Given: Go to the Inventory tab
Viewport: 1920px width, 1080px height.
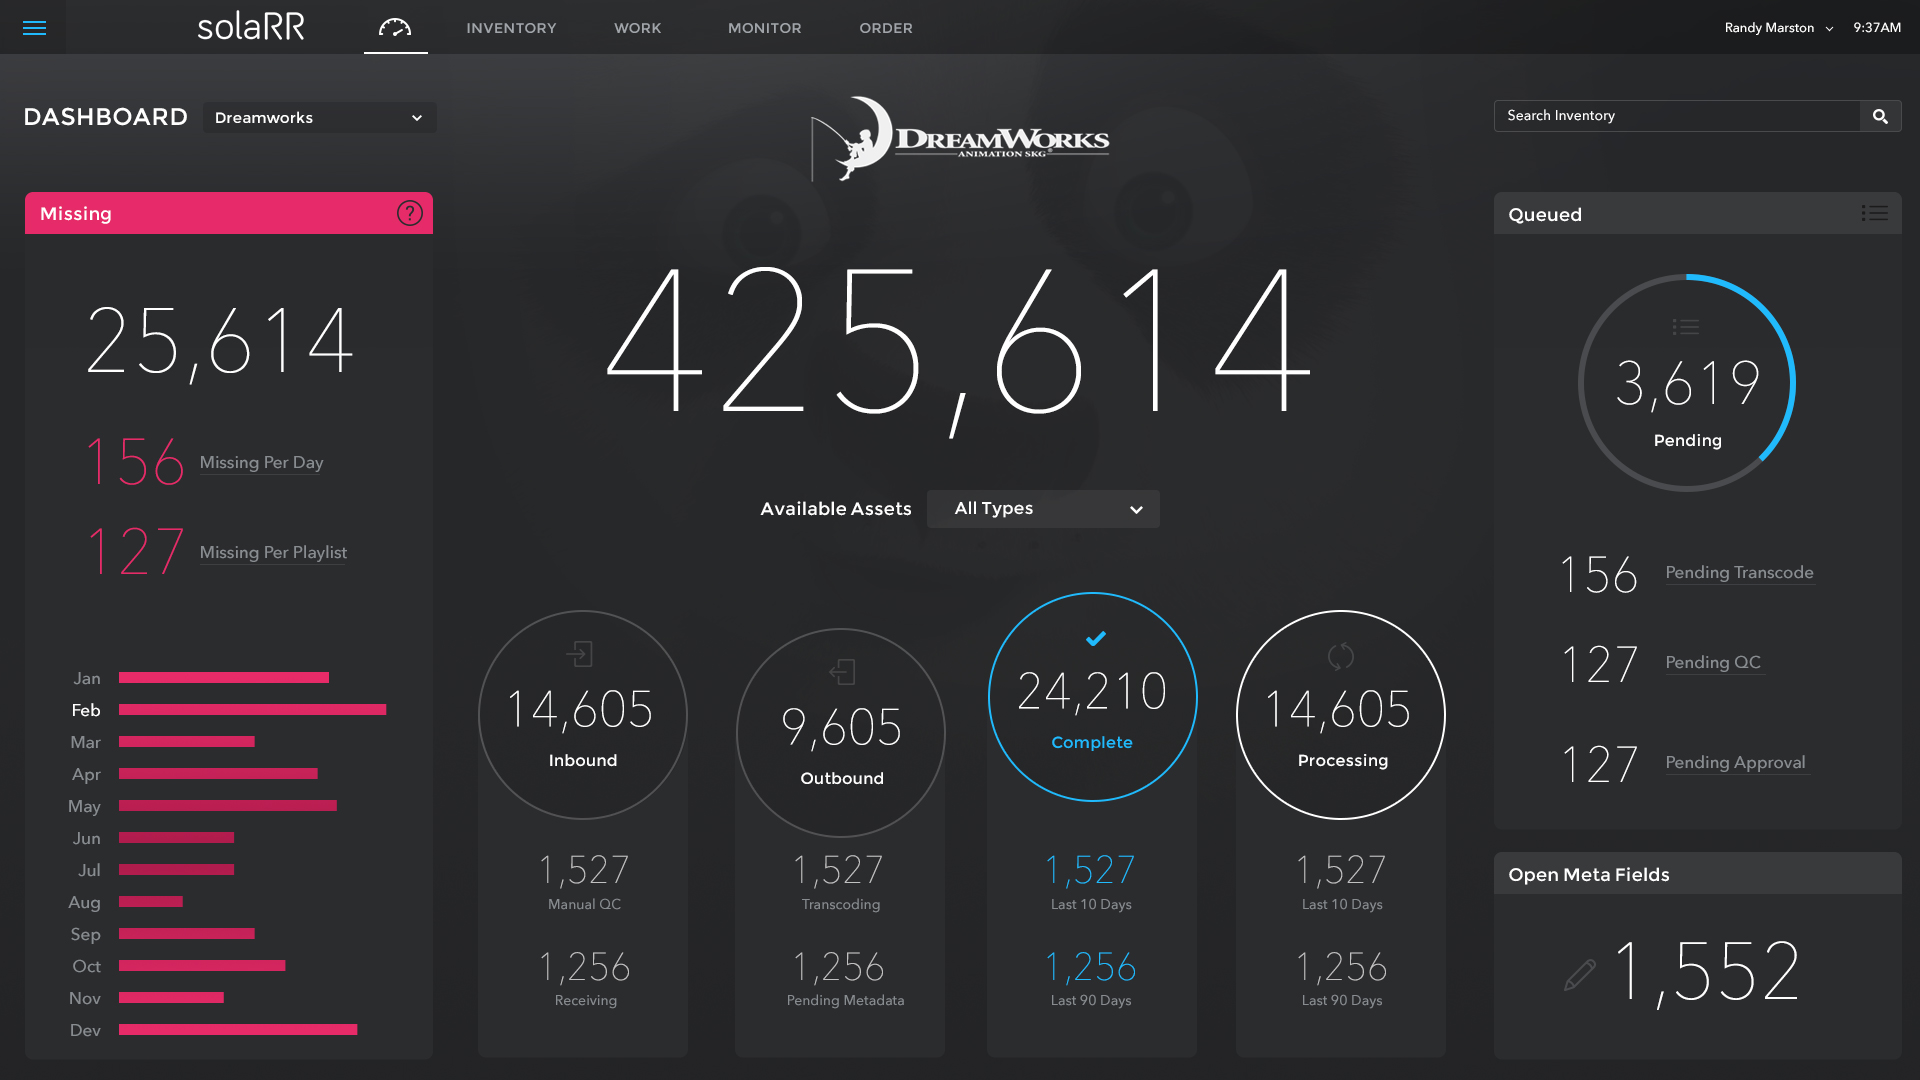Looking at the screenshot, I should (x=511, y=28).
